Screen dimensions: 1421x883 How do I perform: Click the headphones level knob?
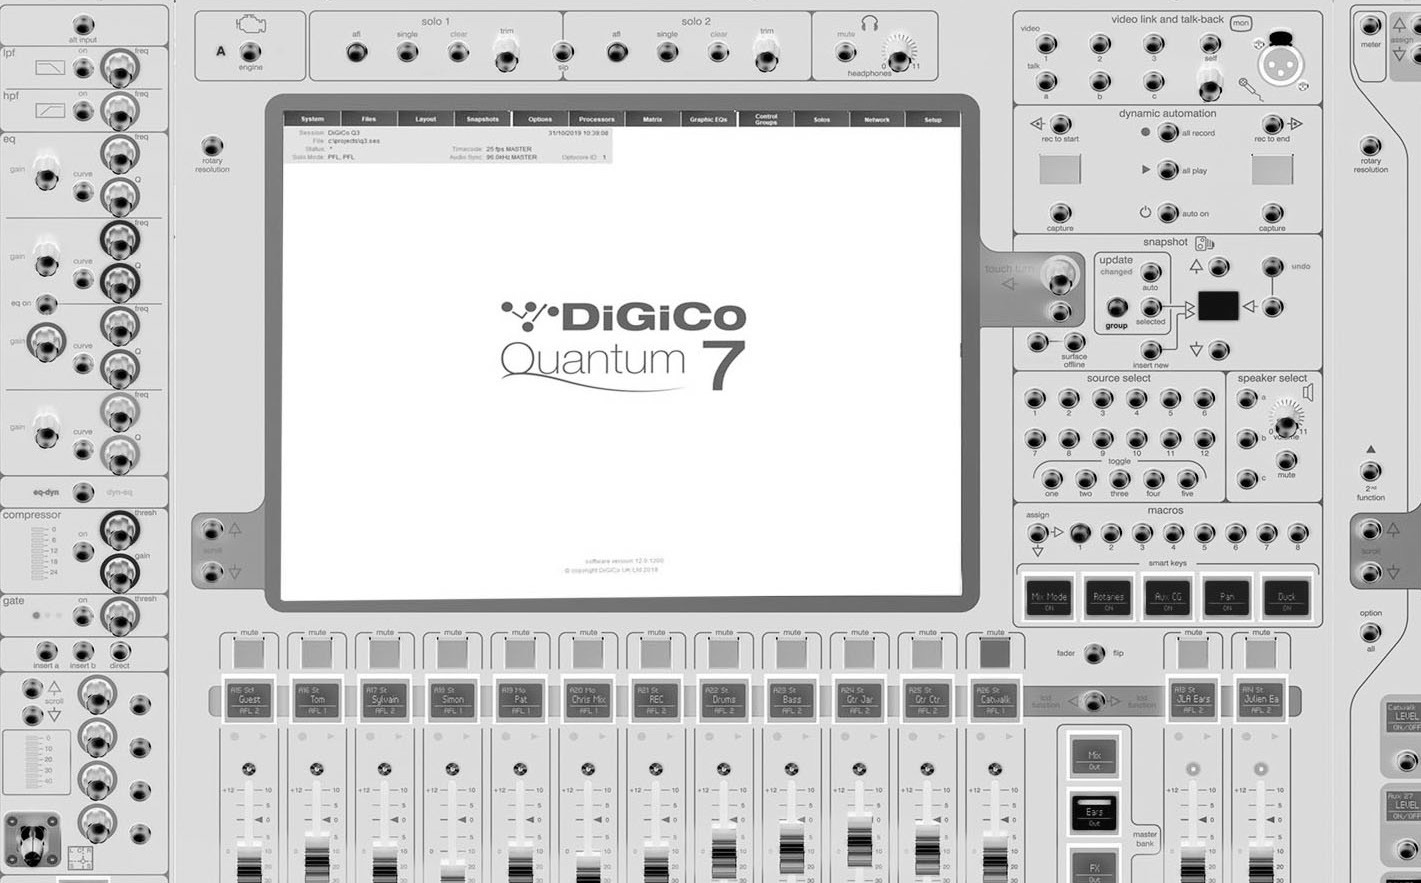tap(899, 54)
